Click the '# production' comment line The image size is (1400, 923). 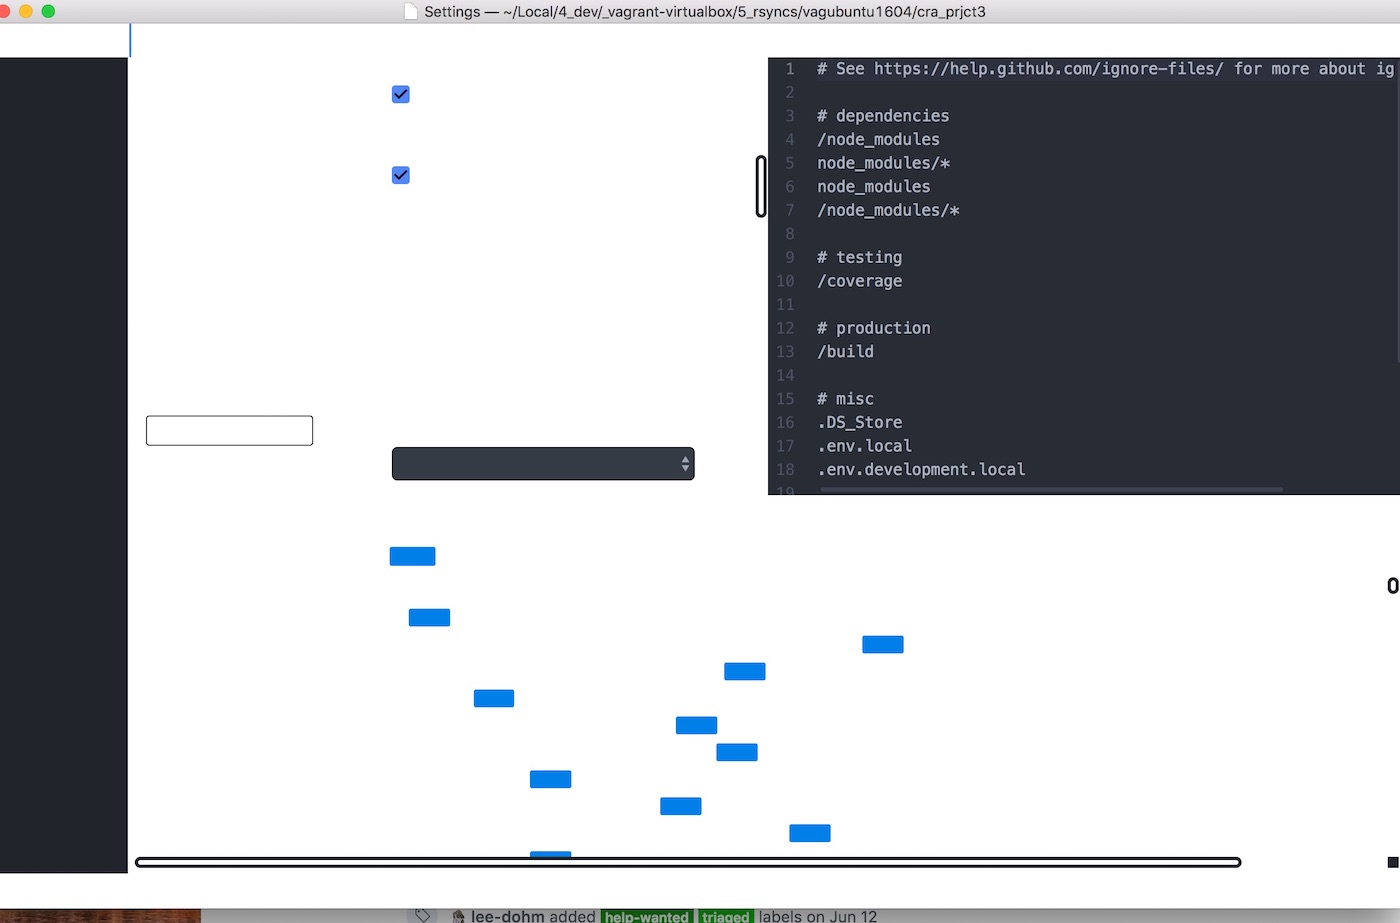pyautogui.click(x=873, y=328)
